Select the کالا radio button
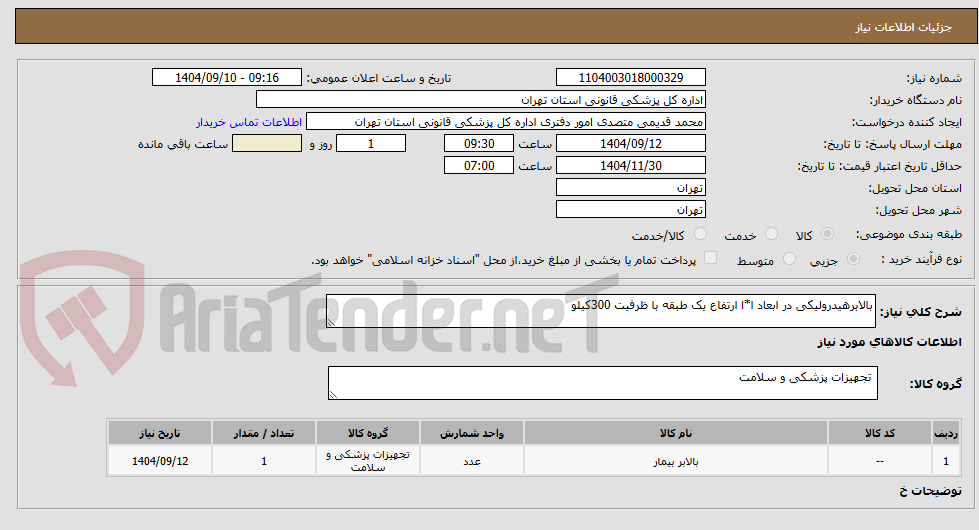This screenshot has height=530, width=979. click(827, 234)
